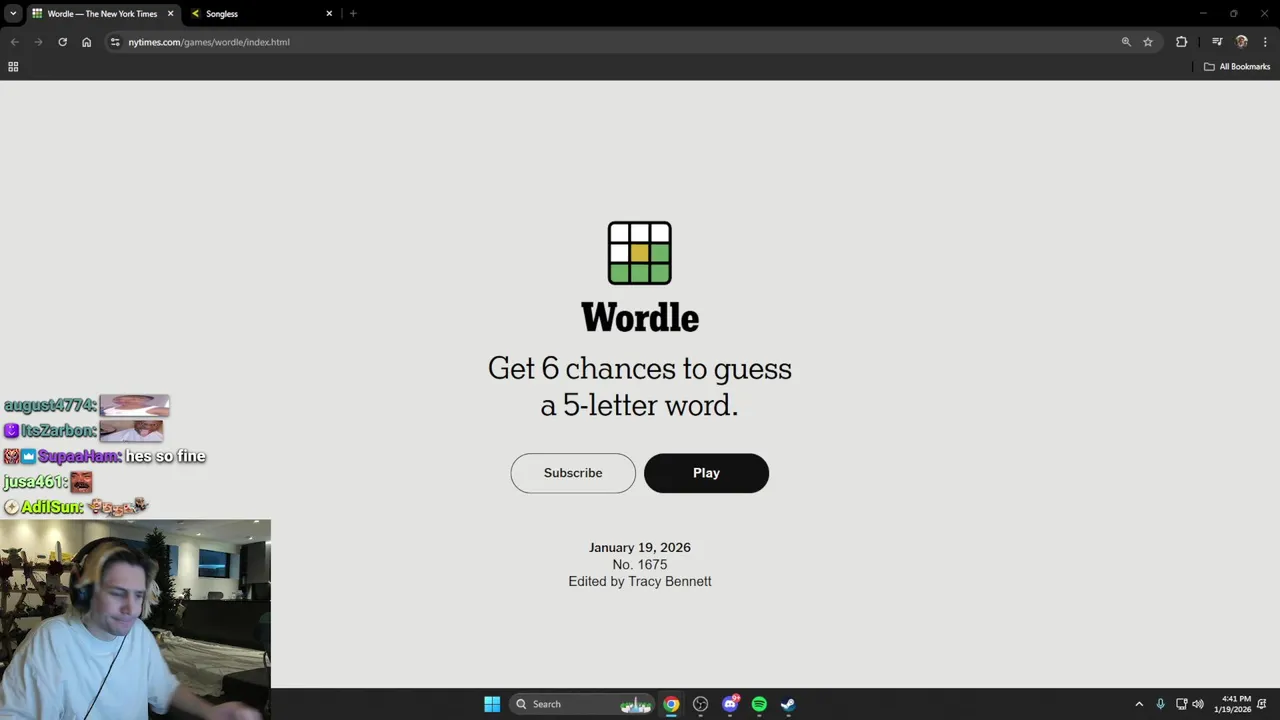Open Spotify from the taskbar

point(759,704)
